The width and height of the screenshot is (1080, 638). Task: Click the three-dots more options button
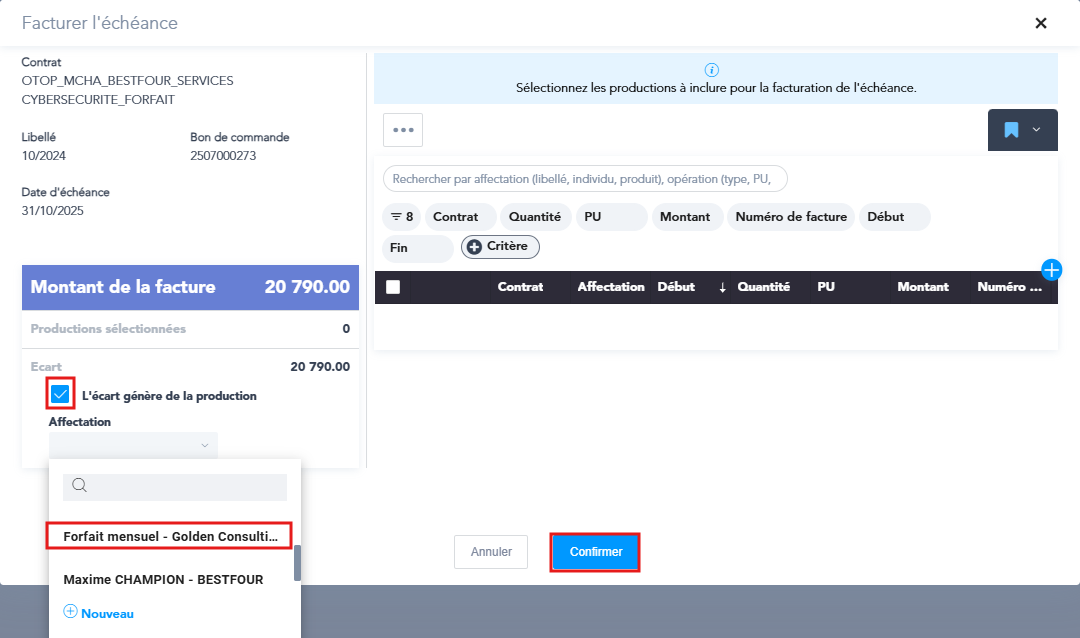tap(403, 130)
